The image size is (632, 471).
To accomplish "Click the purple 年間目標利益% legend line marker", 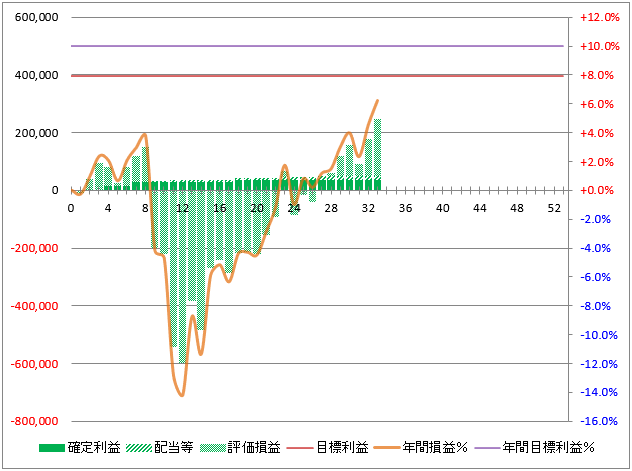I will coord(487,448).
